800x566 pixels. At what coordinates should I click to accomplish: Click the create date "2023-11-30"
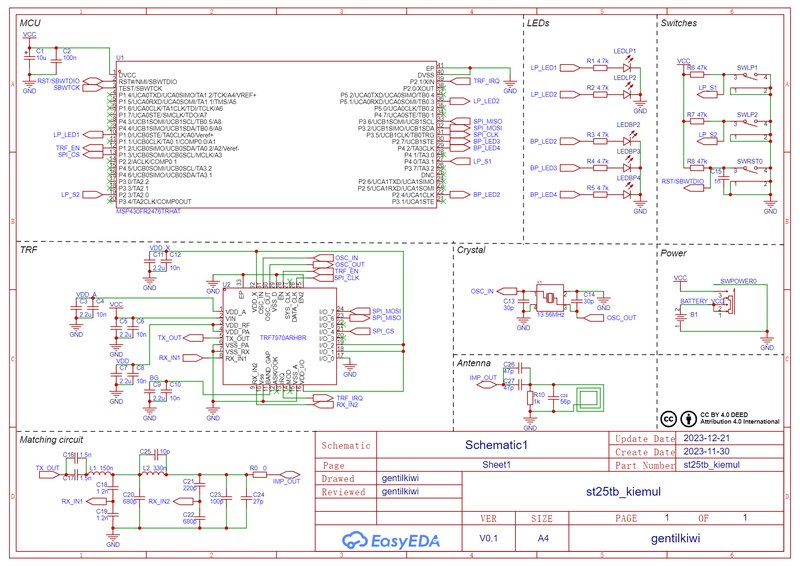tap(706, 451)
